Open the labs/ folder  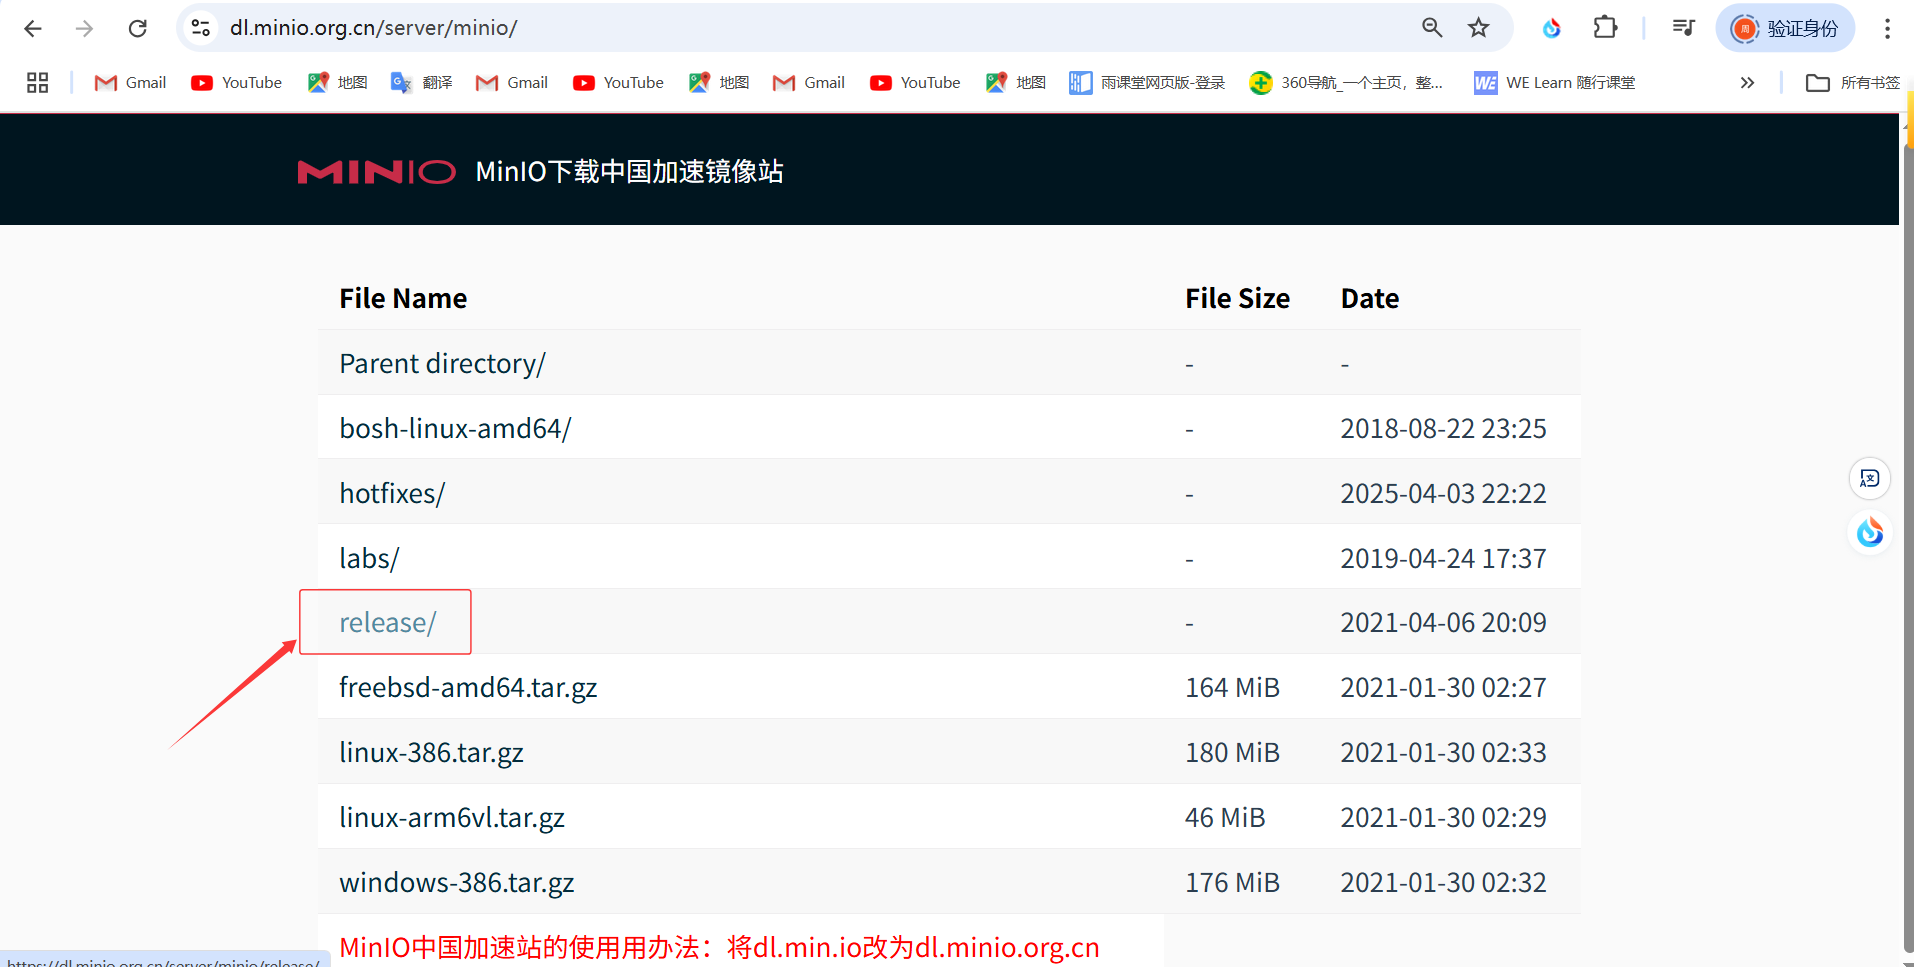coord(369,558)
